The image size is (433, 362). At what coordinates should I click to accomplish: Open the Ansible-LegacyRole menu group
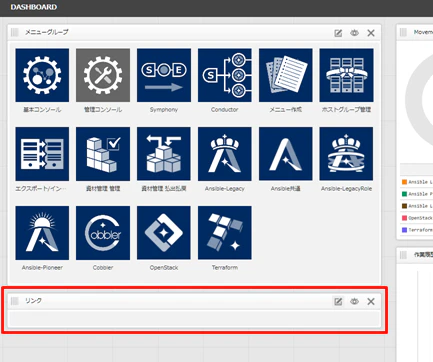tap(346, 154)
